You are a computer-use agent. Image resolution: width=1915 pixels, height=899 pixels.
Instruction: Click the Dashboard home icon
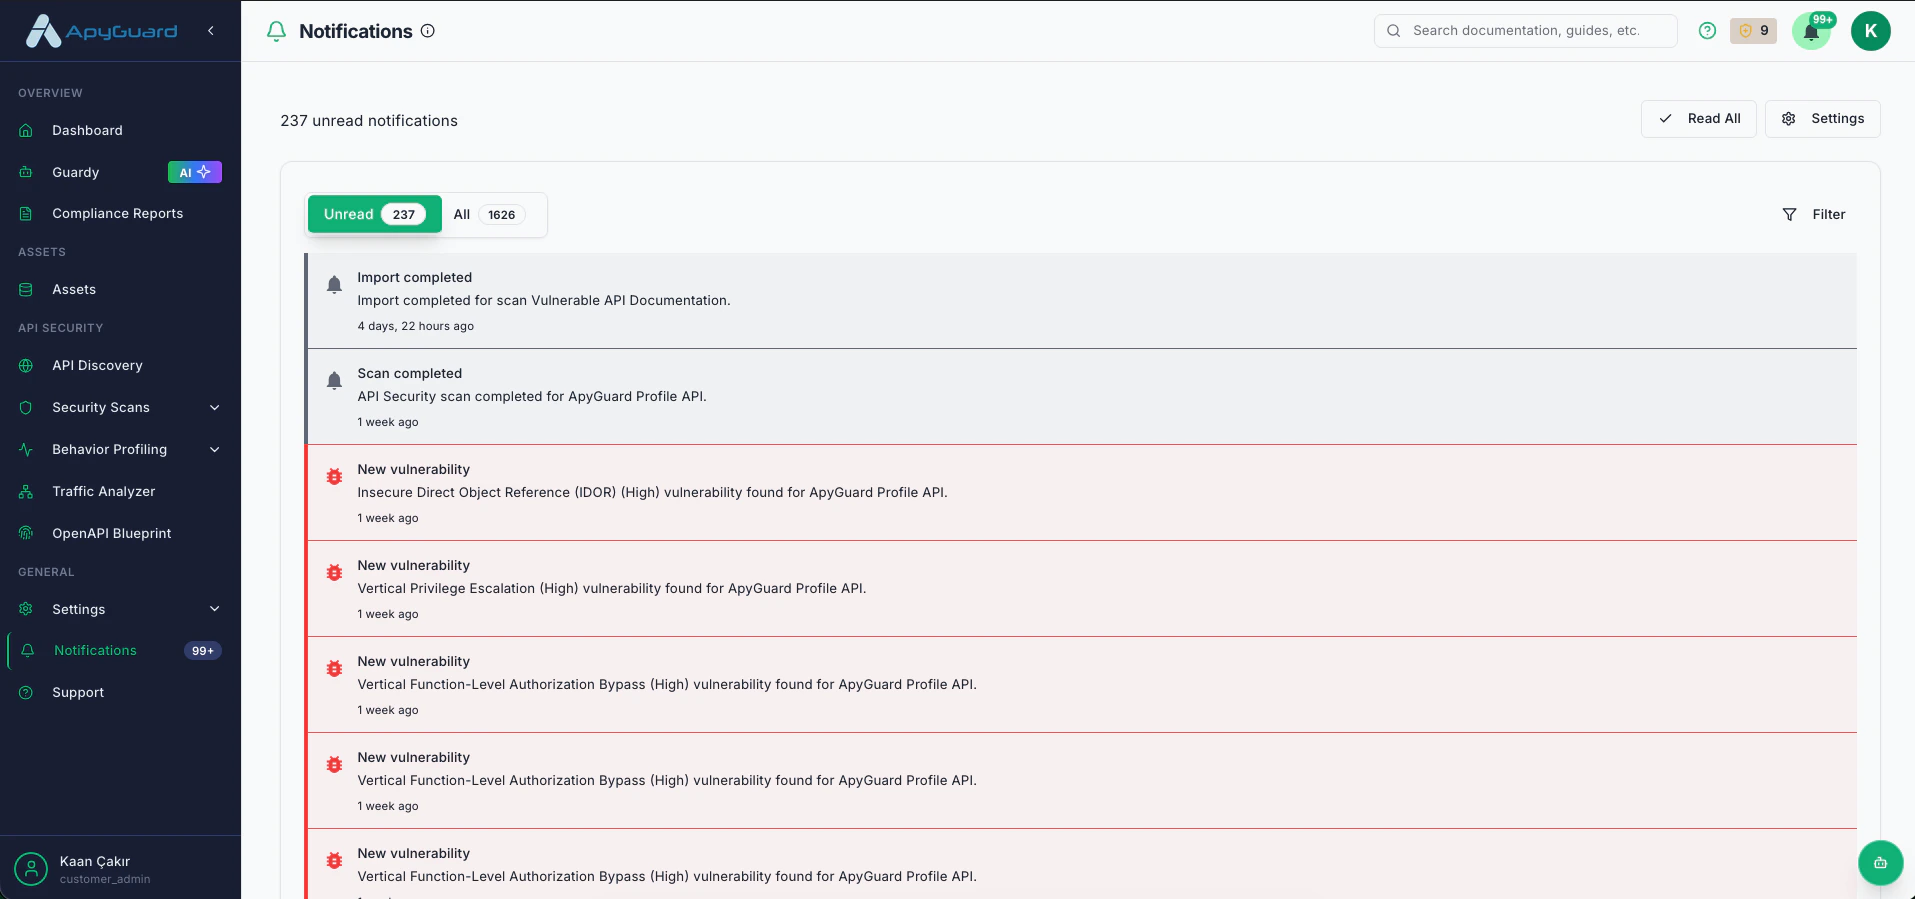pyautogui.click(x=26, y=130)
